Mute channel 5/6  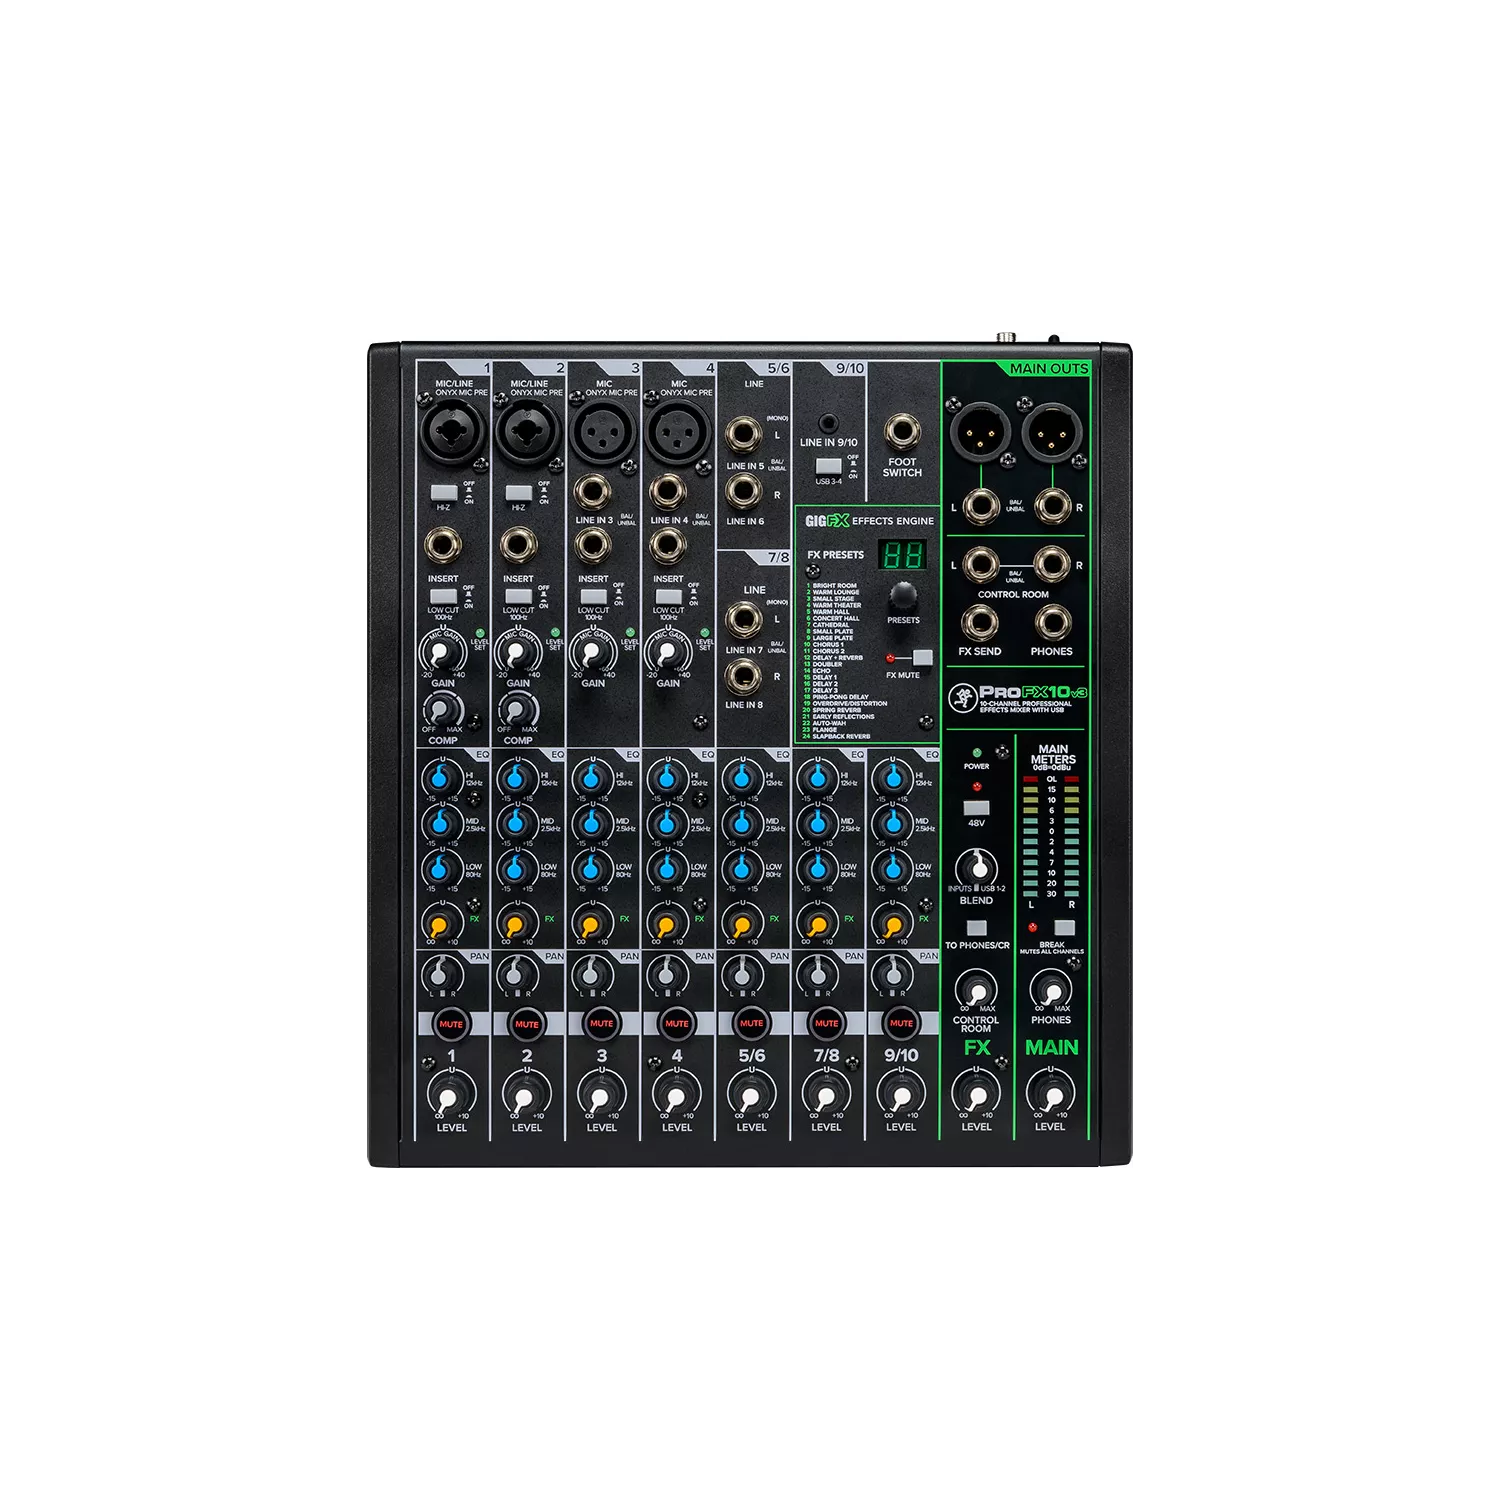pos(751,1023)
